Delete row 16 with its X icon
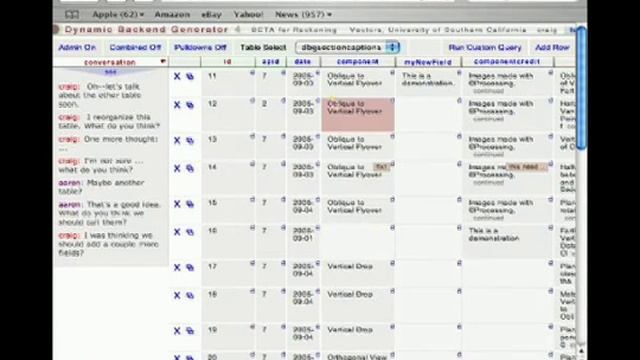 [x=177, y=232]
